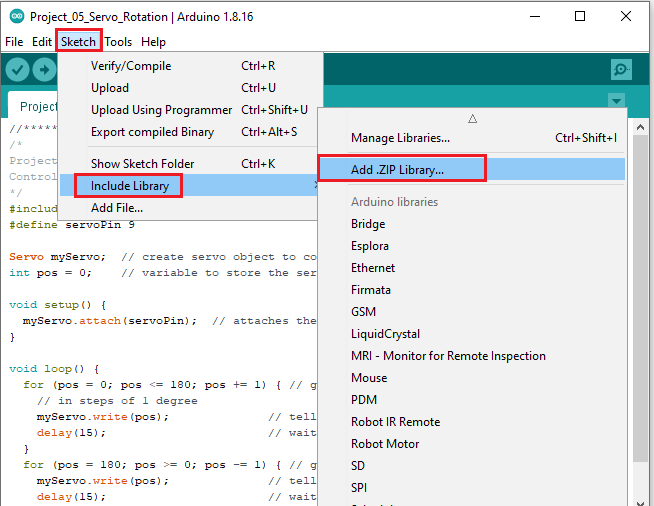Screen dimensions: 654x506
Task: Select the GSM library
Action: pyautogui.click(x=472, y=312)
